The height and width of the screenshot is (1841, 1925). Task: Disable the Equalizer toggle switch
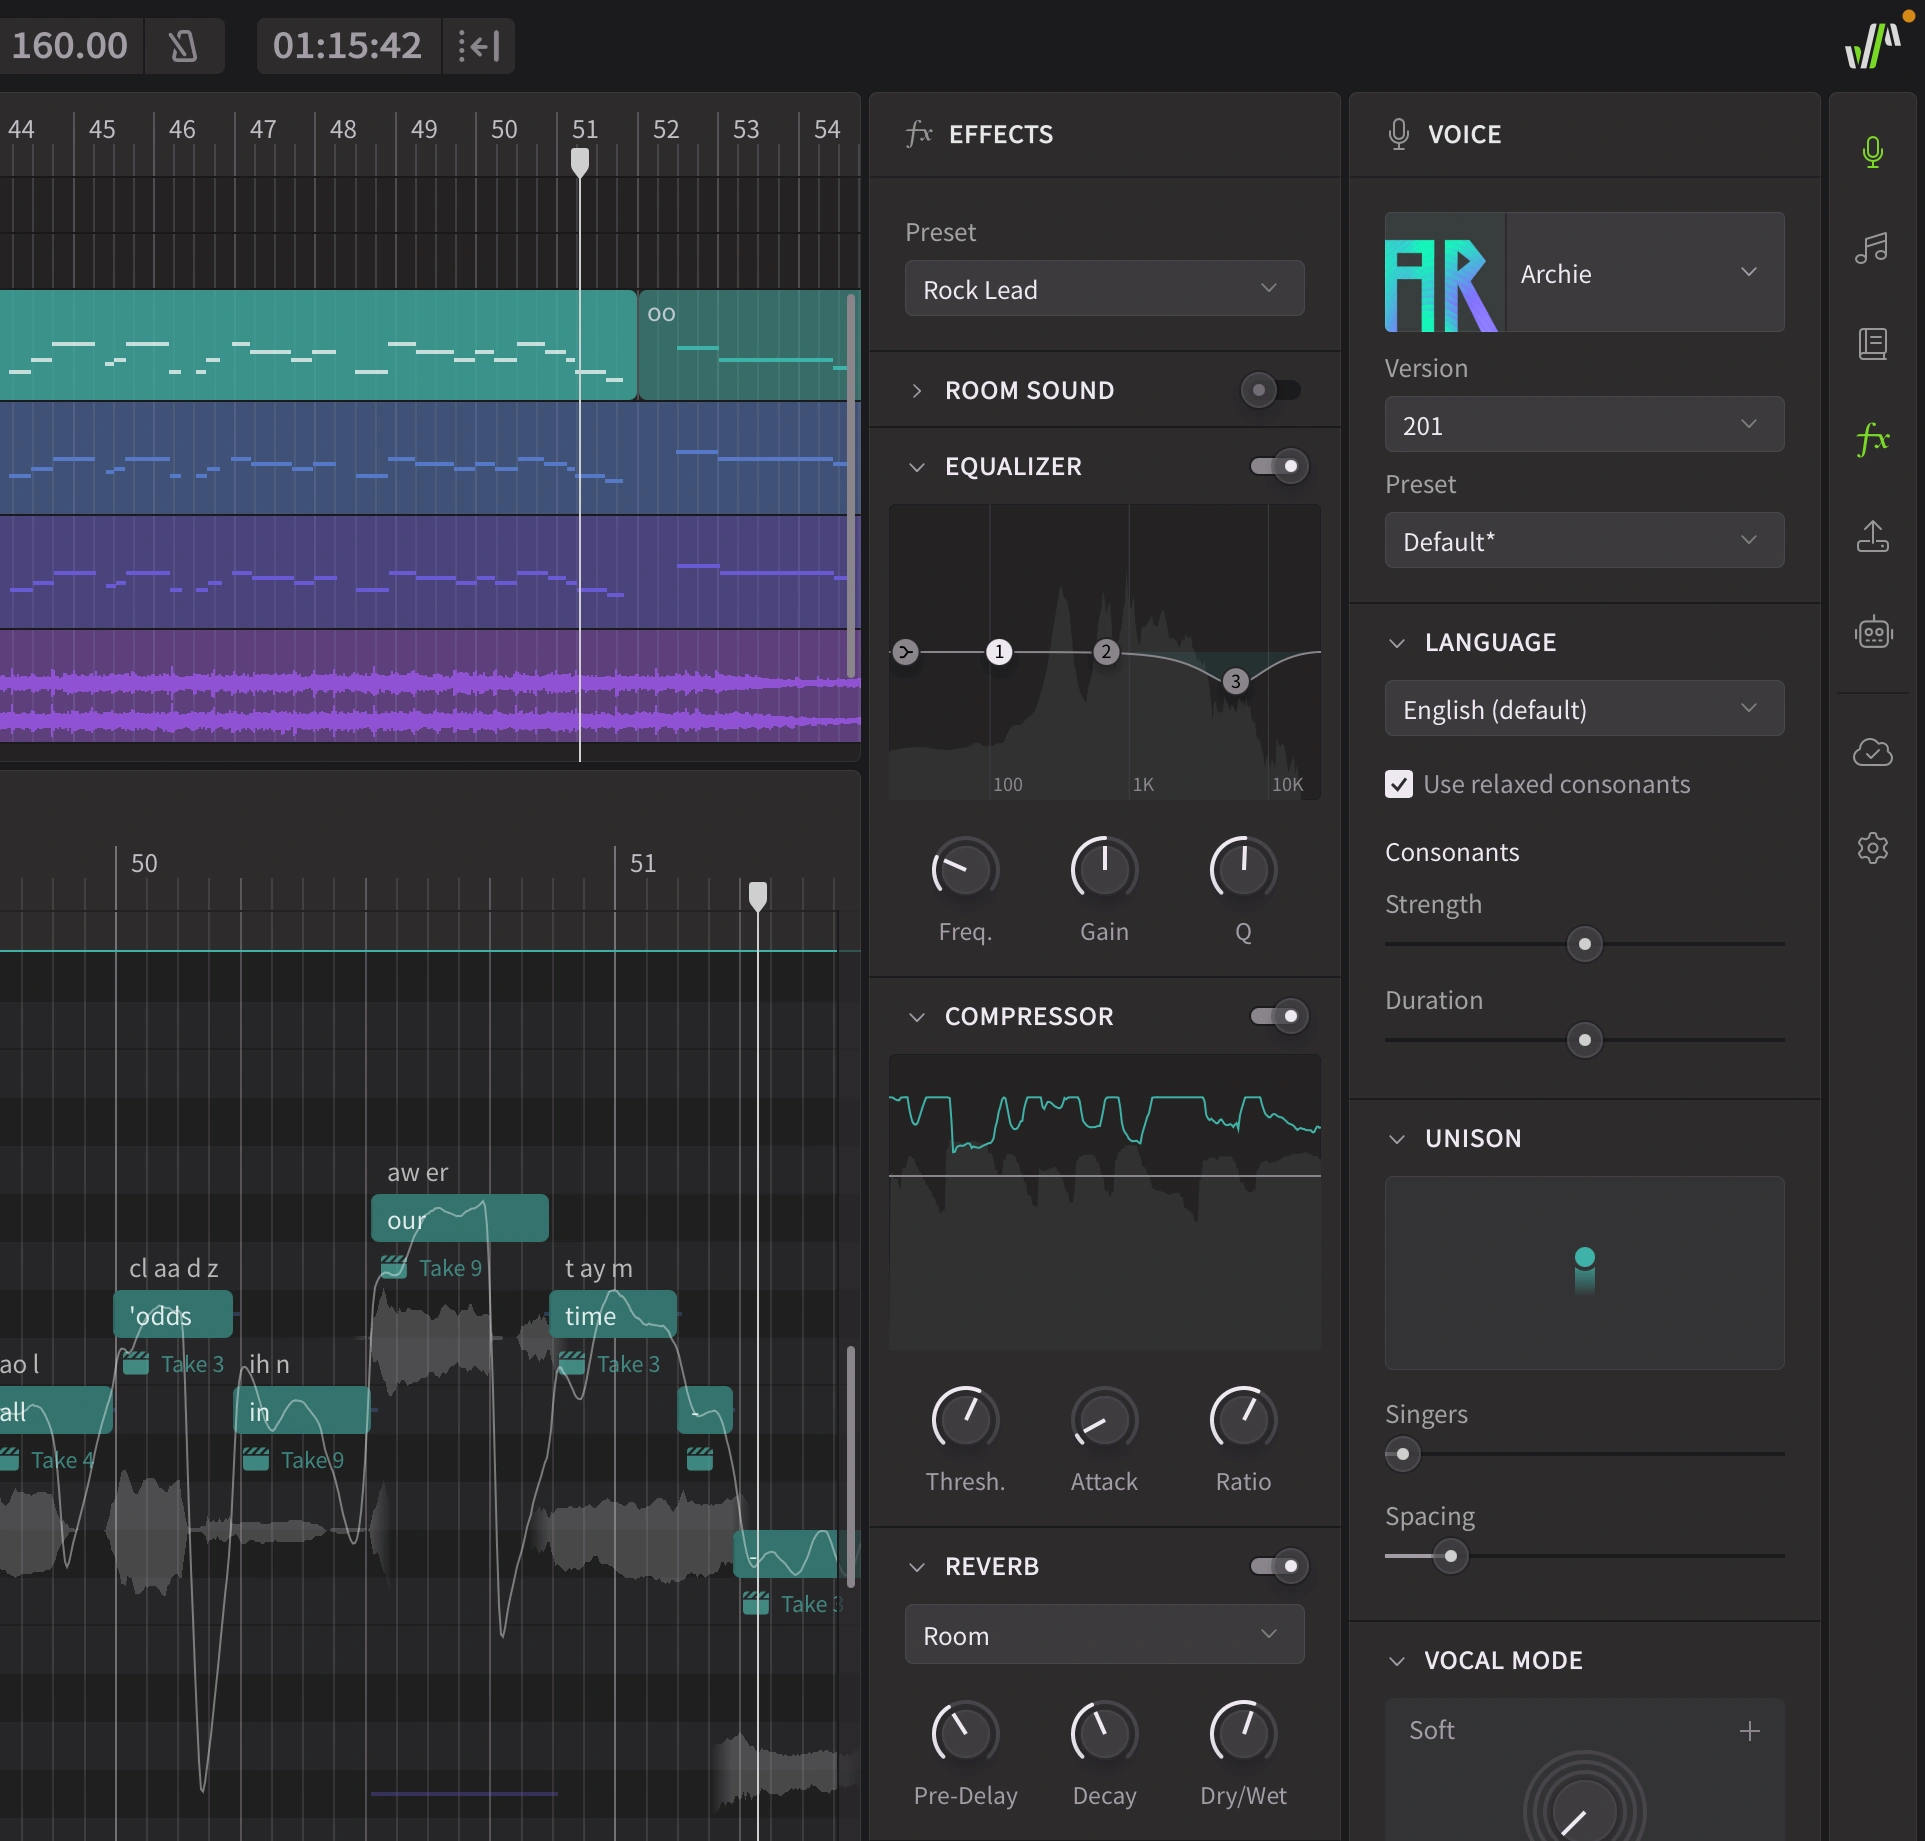point(1278,466)
